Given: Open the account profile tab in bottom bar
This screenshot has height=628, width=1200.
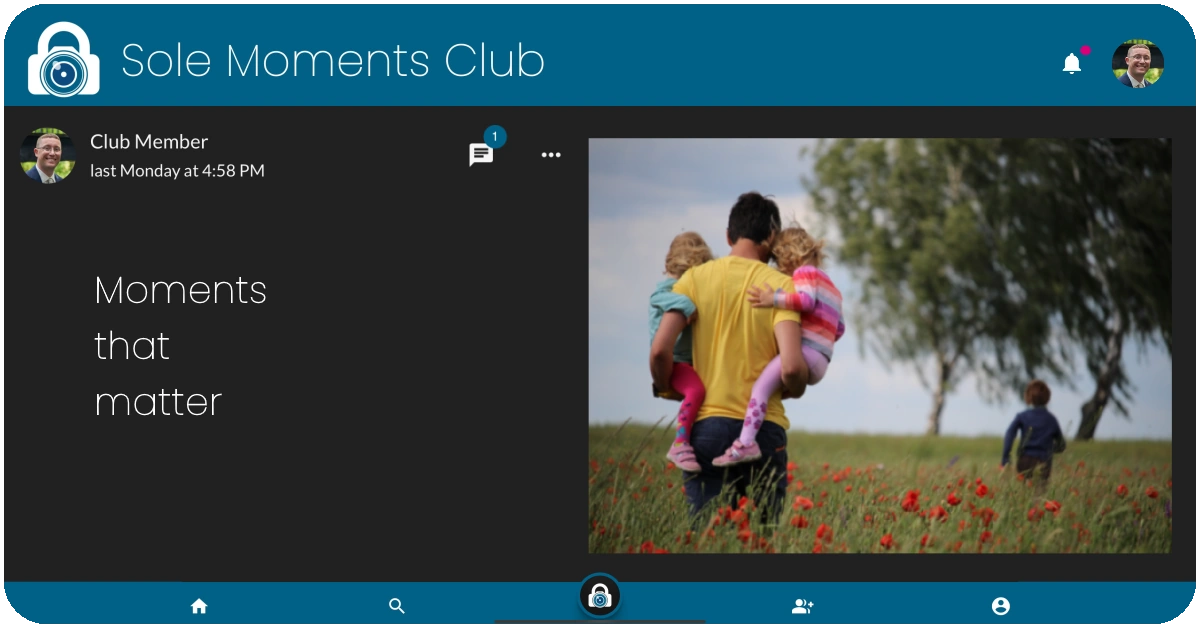Looking at the screenshot, I should click(1000, 606).
